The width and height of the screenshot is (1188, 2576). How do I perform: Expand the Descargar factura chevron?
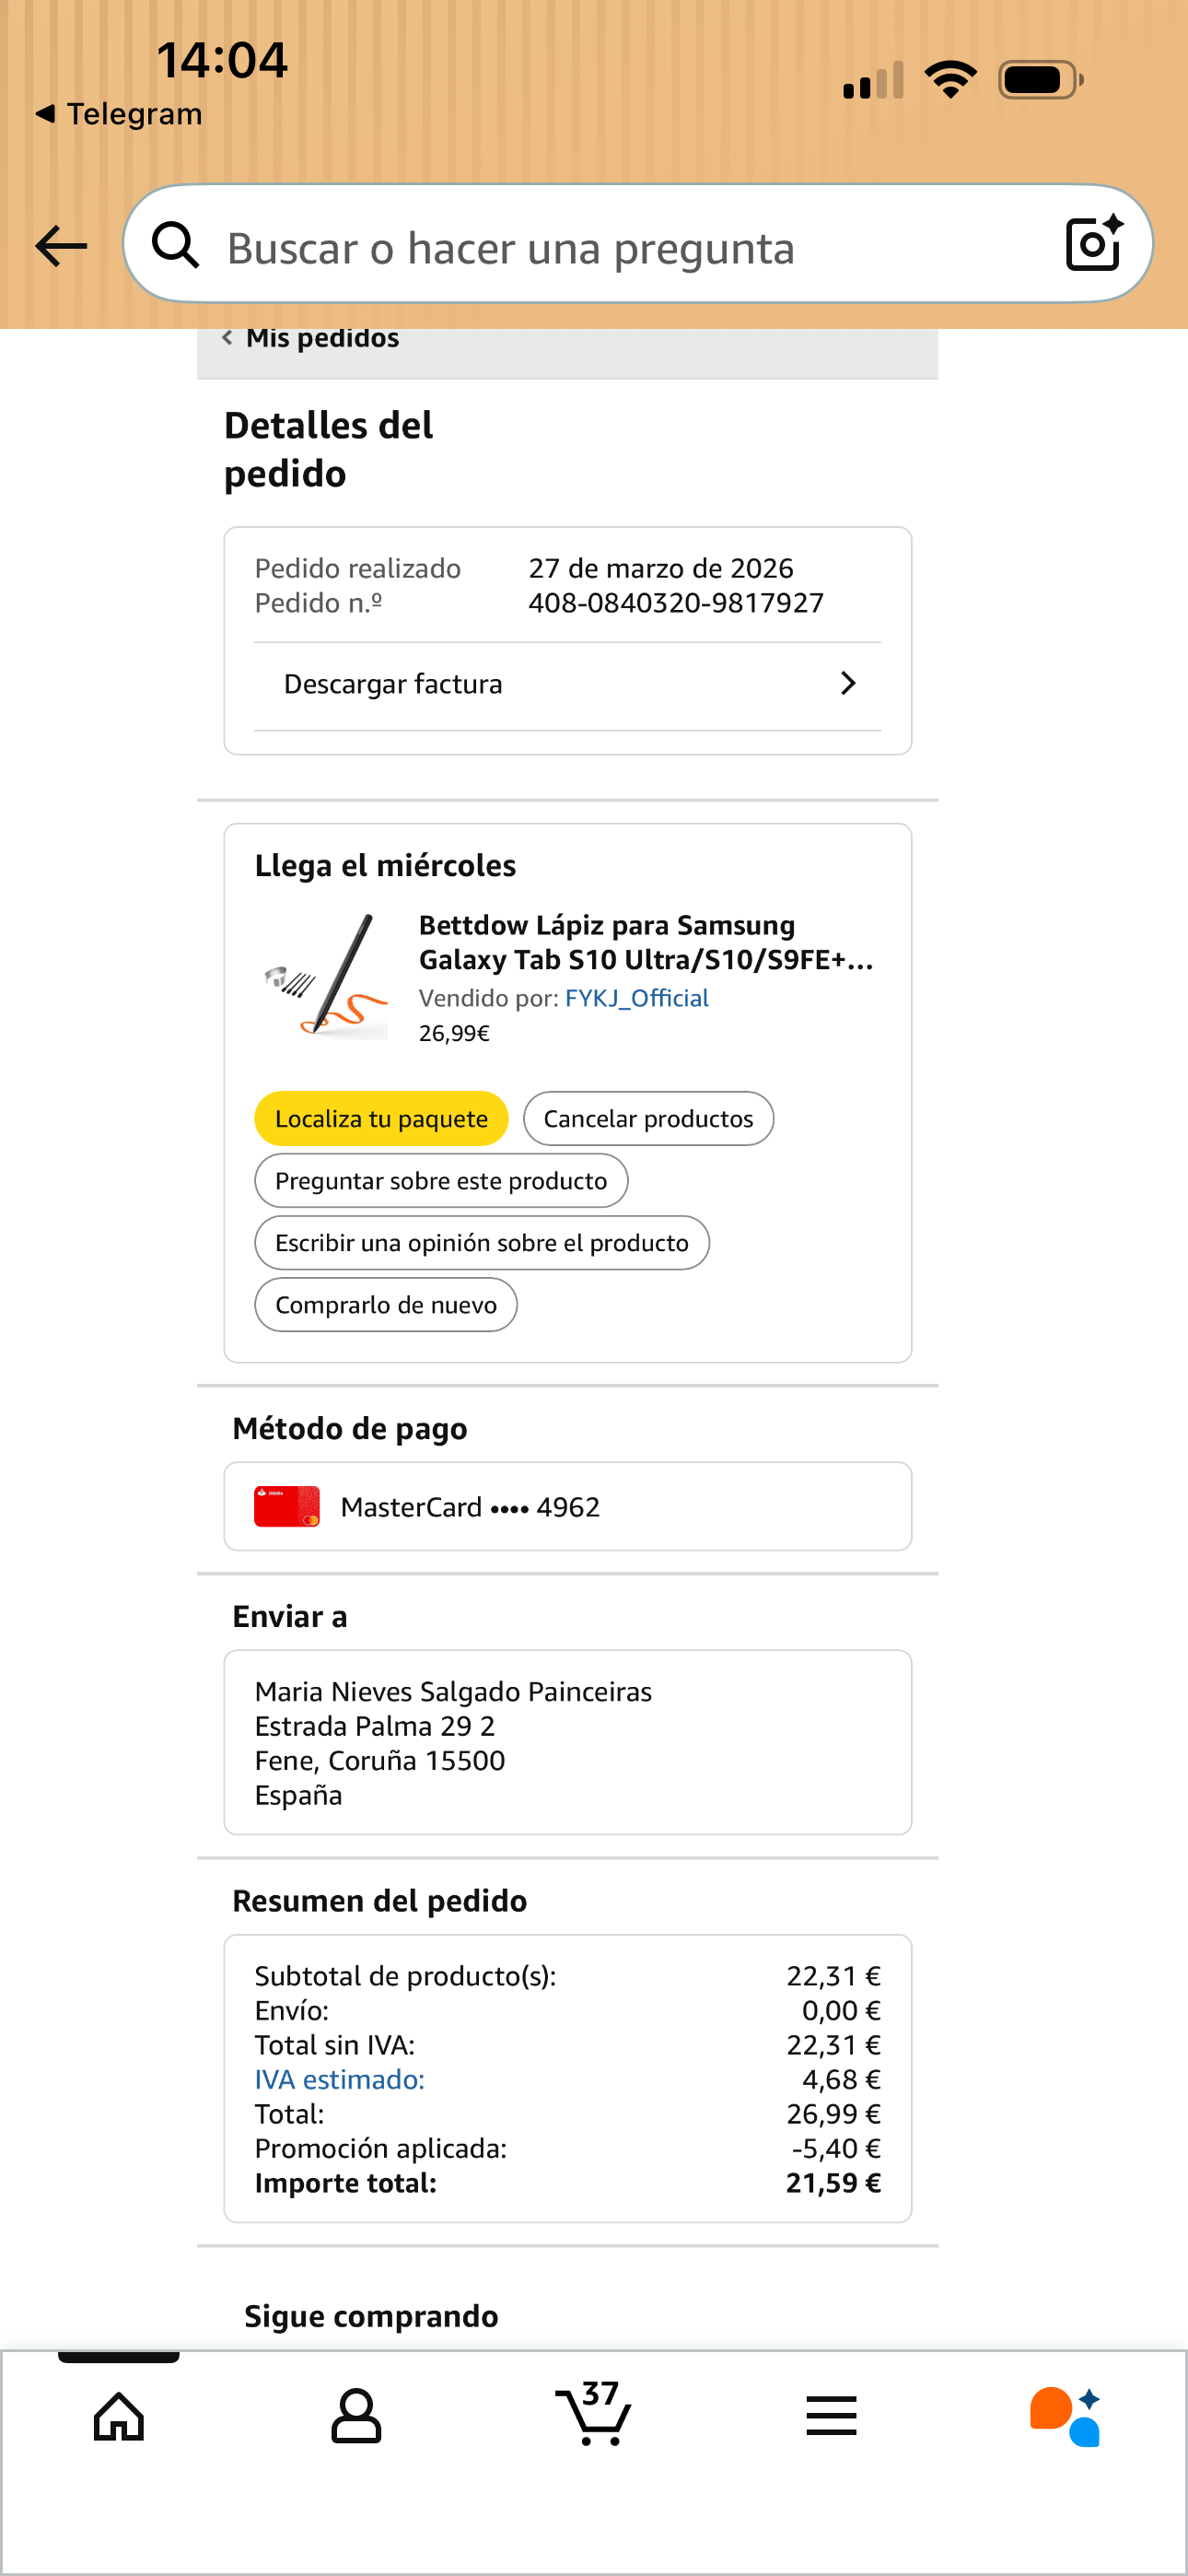click(x=848, y=684)
